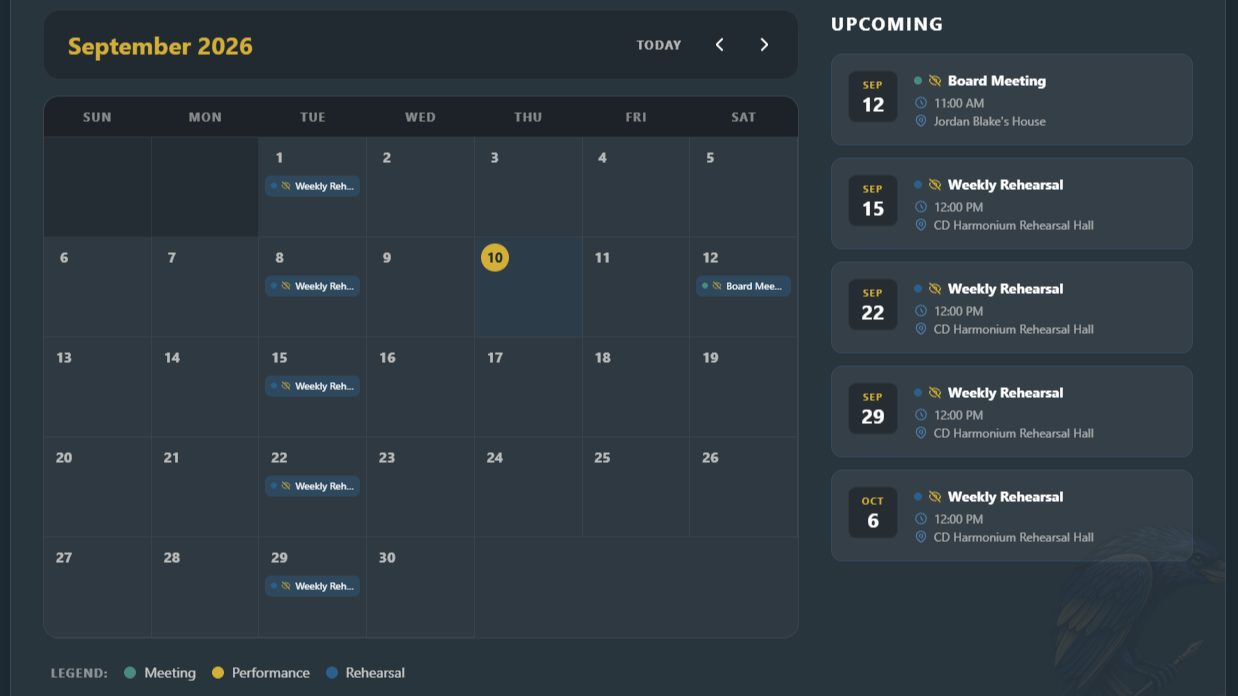Click the Performance legend label

[271, 673]
